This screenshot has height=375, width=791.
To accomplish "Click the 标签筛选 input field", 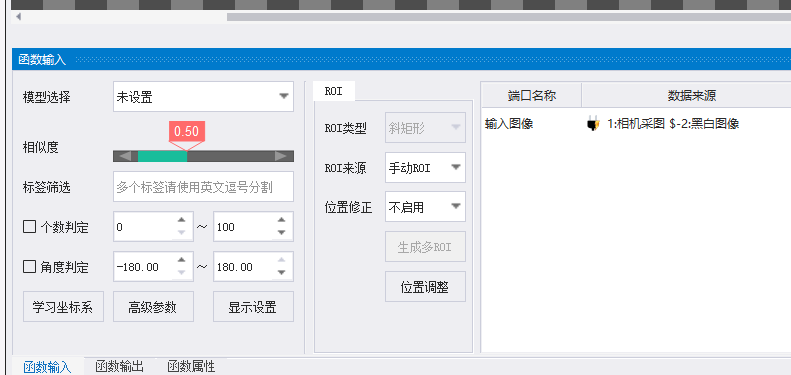I will click(x=203, y=187).
